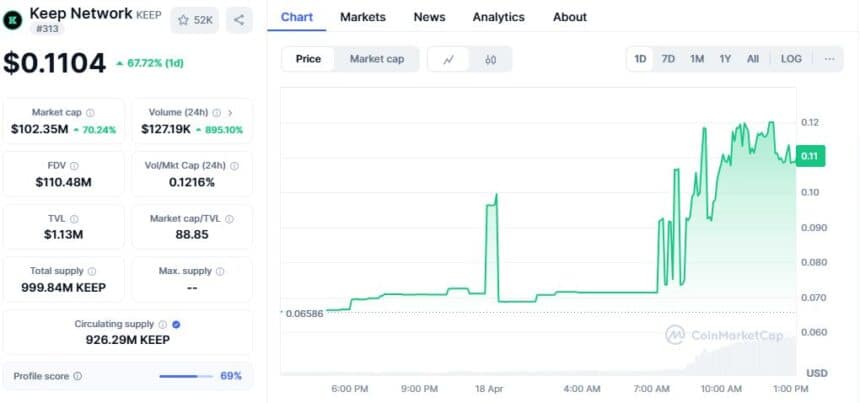Open Volume (24h) details chevron
860x403 pixels.
click(x=230, y=113)
